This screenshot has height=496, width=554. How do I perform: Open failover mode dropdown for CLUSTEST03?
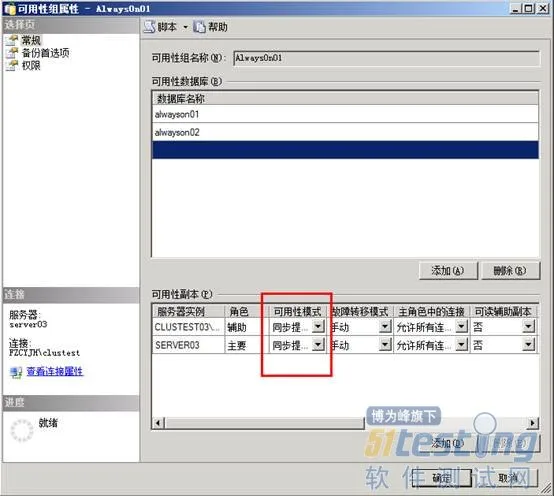tap(385, 326)
